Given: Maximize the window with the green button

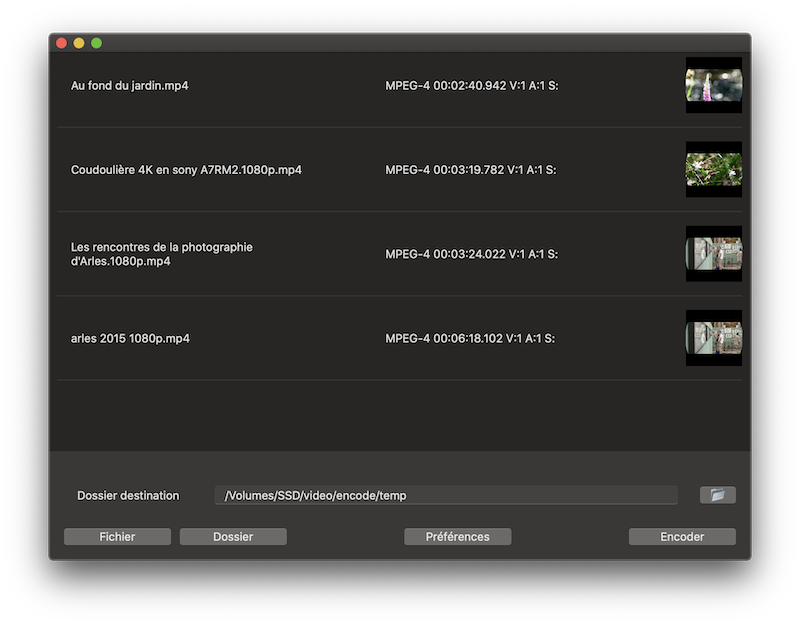Looking at the screenshot, I should (96, 43).
